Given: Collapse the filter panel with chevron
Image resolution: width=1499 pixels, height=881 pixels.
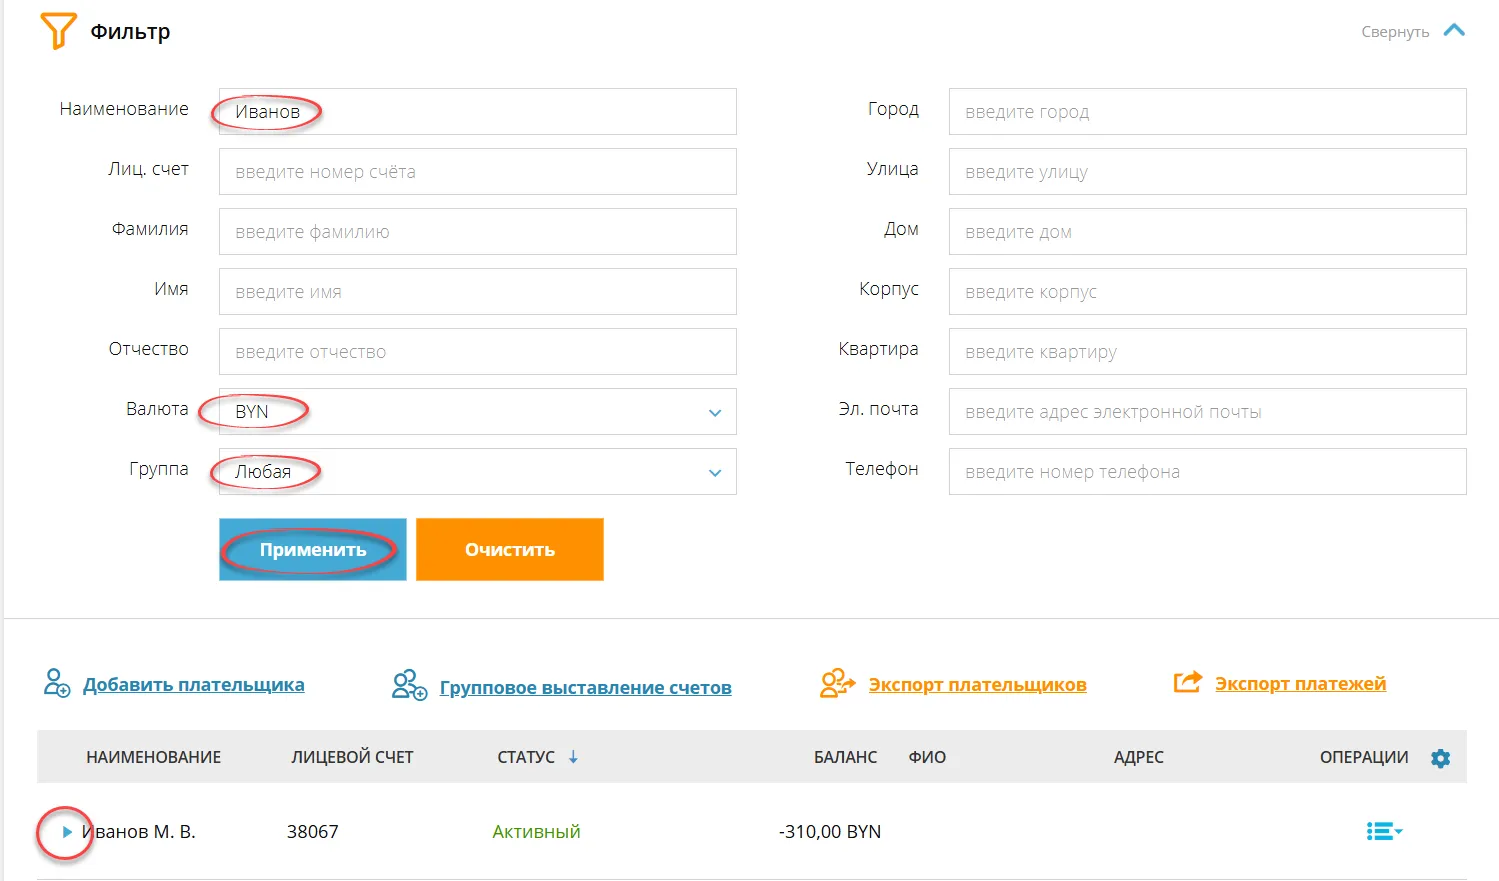Looking at the screenshot, I should (1454, 31).
